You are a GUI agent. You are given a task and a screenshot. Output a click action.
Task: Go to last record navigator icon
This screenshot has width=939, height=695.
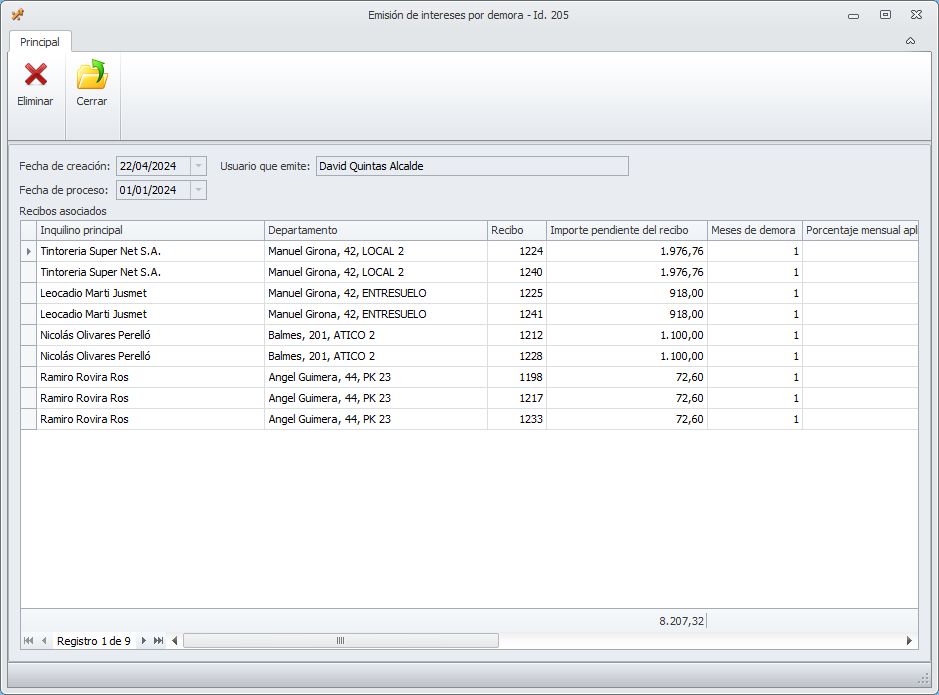point(158,640)
